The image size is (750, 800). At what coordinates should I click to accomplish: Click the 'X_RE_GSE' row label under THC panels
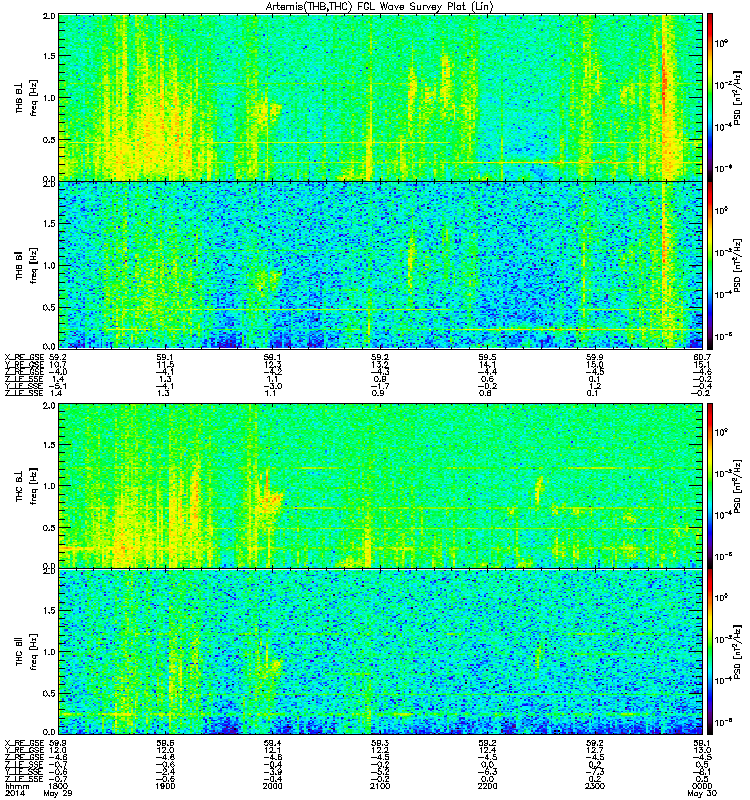coord(24,743)
